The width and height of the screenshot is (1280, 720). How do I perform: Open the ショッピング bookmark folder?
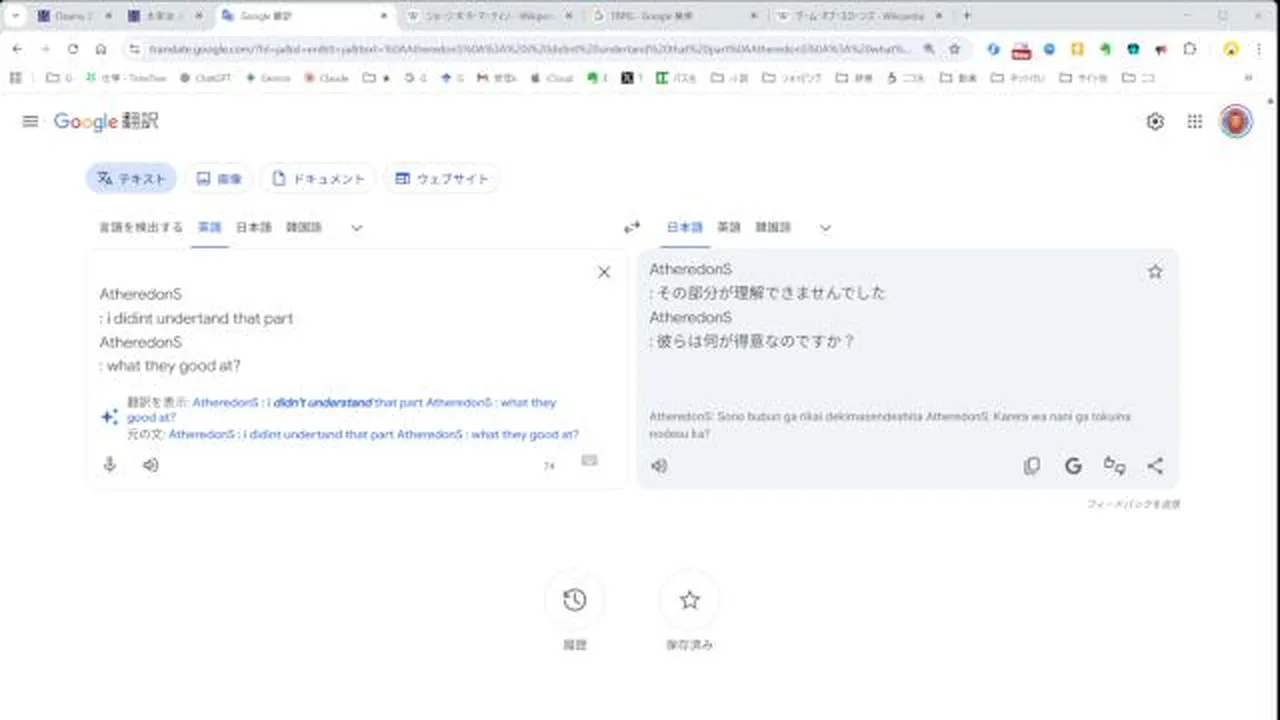pyautogui.click(x=794, y=78)
